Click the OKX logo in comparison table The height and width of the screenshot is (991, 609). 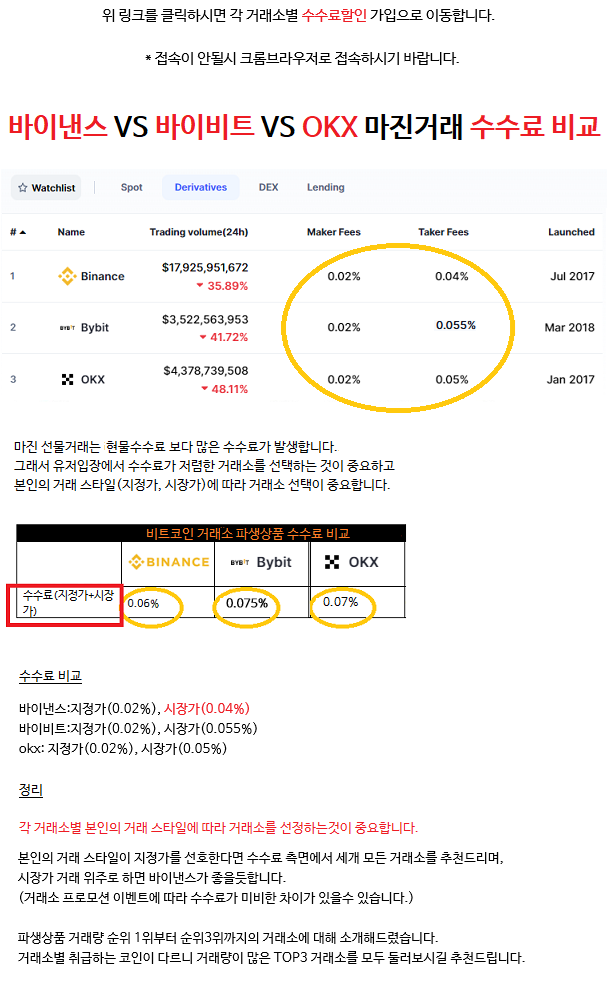(x=351, y=562)
